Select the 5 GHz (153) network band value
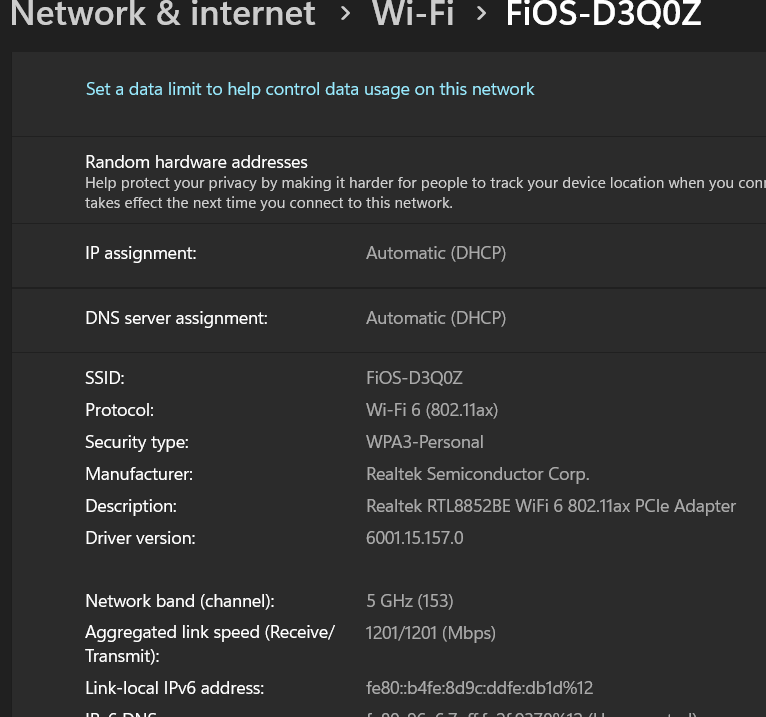Screen dimensions: 766x717 [410, 601]
